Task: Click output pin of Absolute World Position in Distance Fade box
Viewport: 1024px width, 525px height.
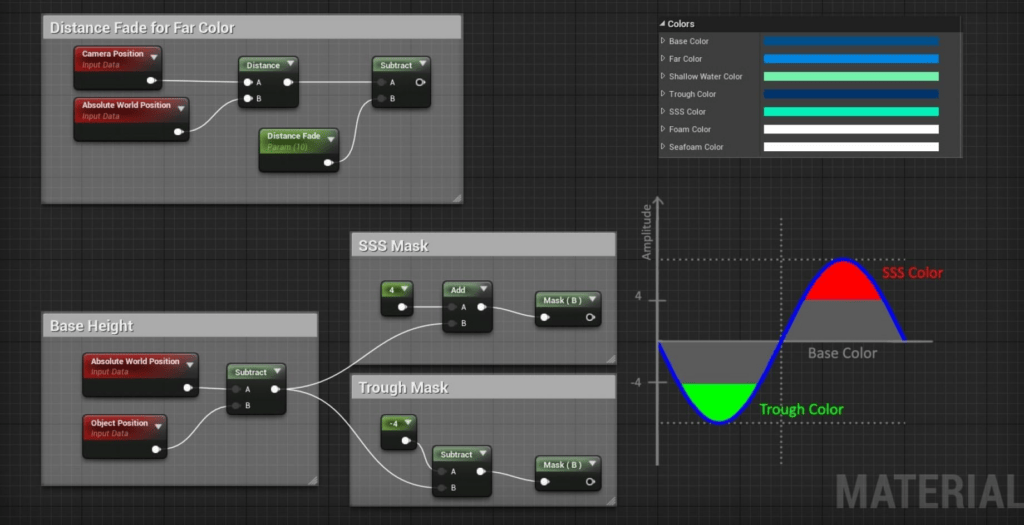Action: pos(178,132)
